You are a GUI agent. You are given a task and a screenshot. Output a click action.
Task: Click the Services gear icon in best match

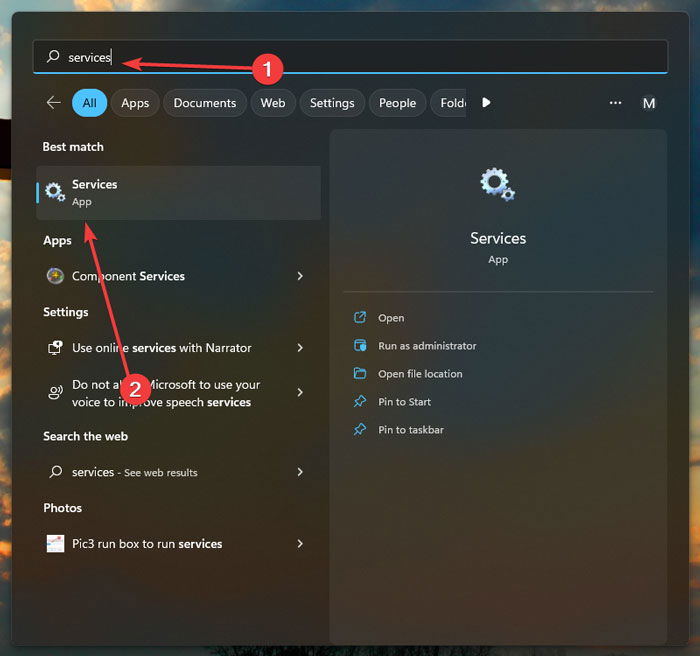click(x=55, y=192)
